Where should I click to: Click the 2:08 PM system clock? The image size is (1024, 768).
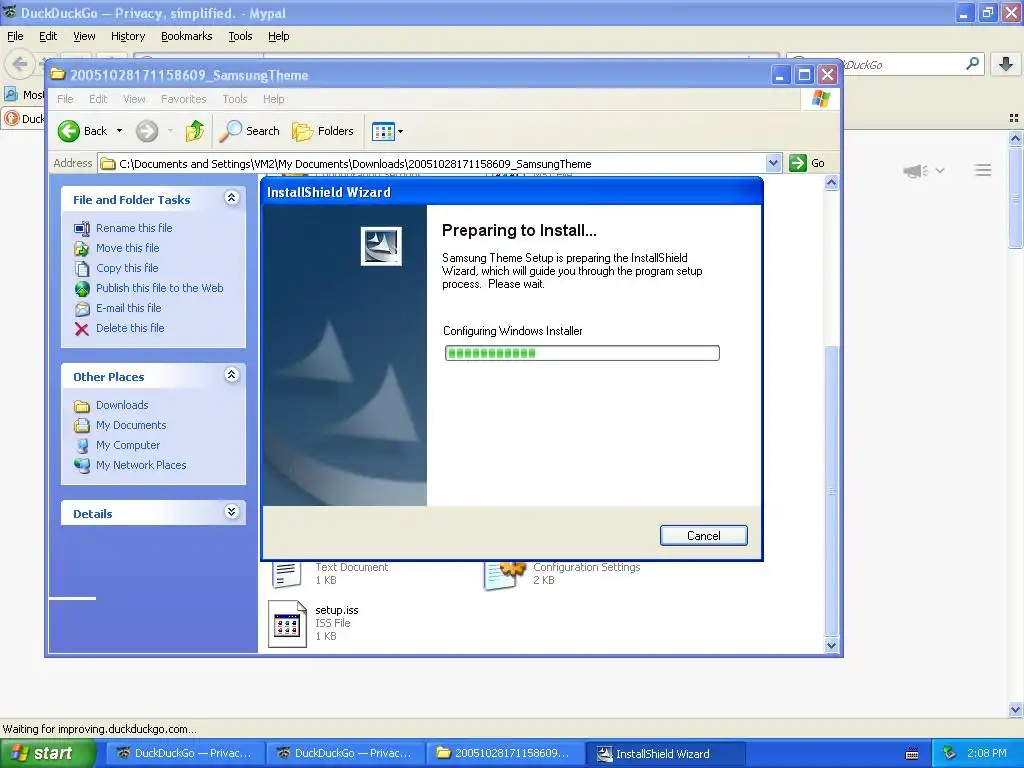(987, 754)
